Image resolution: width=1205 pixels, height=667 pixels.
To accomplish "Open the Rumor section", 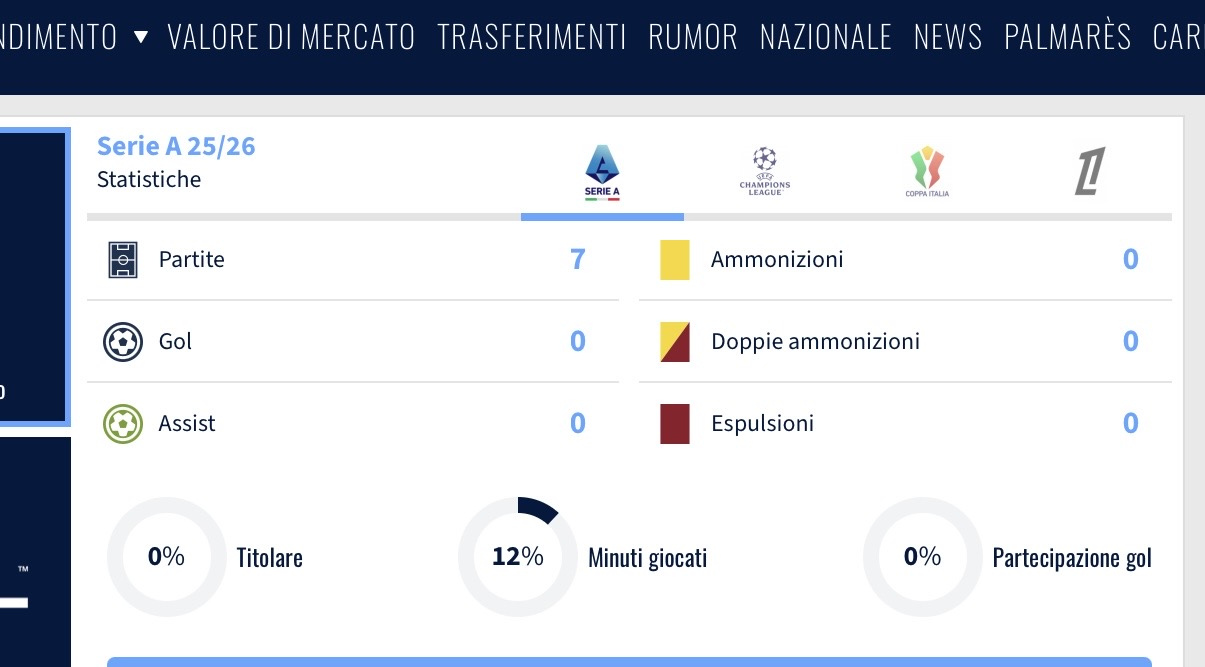I will click(x=693, y=38).
